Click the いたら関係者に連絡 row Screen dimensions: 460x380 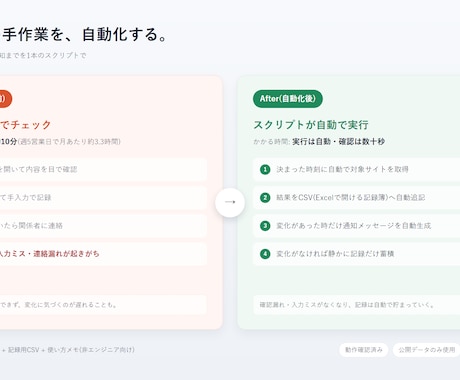(103, 226)
